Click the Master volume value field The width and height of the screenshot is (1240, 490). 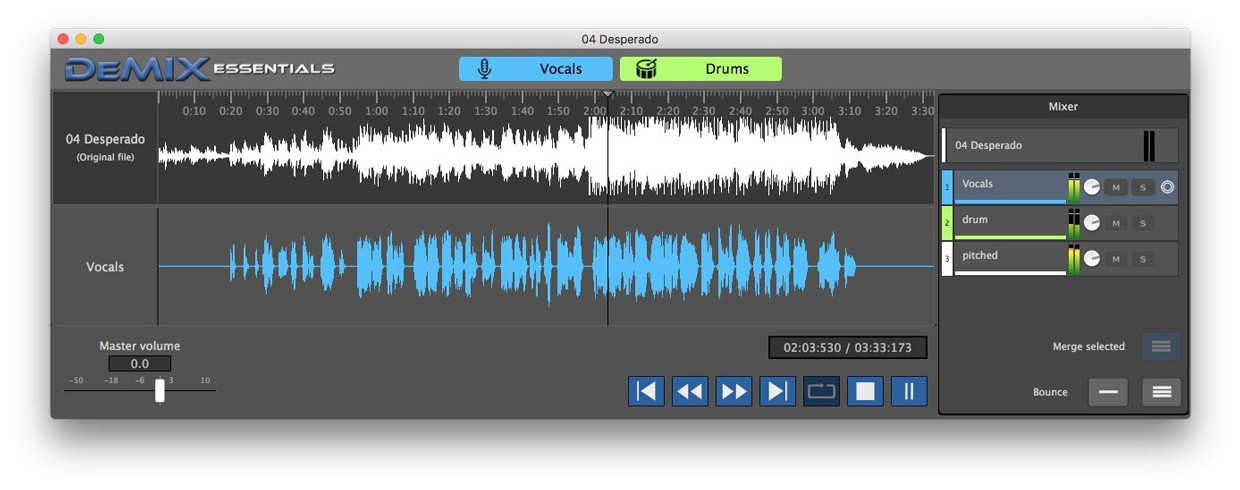[140, 364]
